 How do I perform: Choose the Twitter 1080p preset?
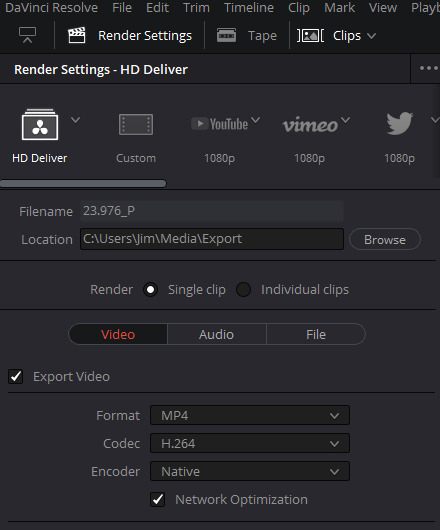coord(400,123)
